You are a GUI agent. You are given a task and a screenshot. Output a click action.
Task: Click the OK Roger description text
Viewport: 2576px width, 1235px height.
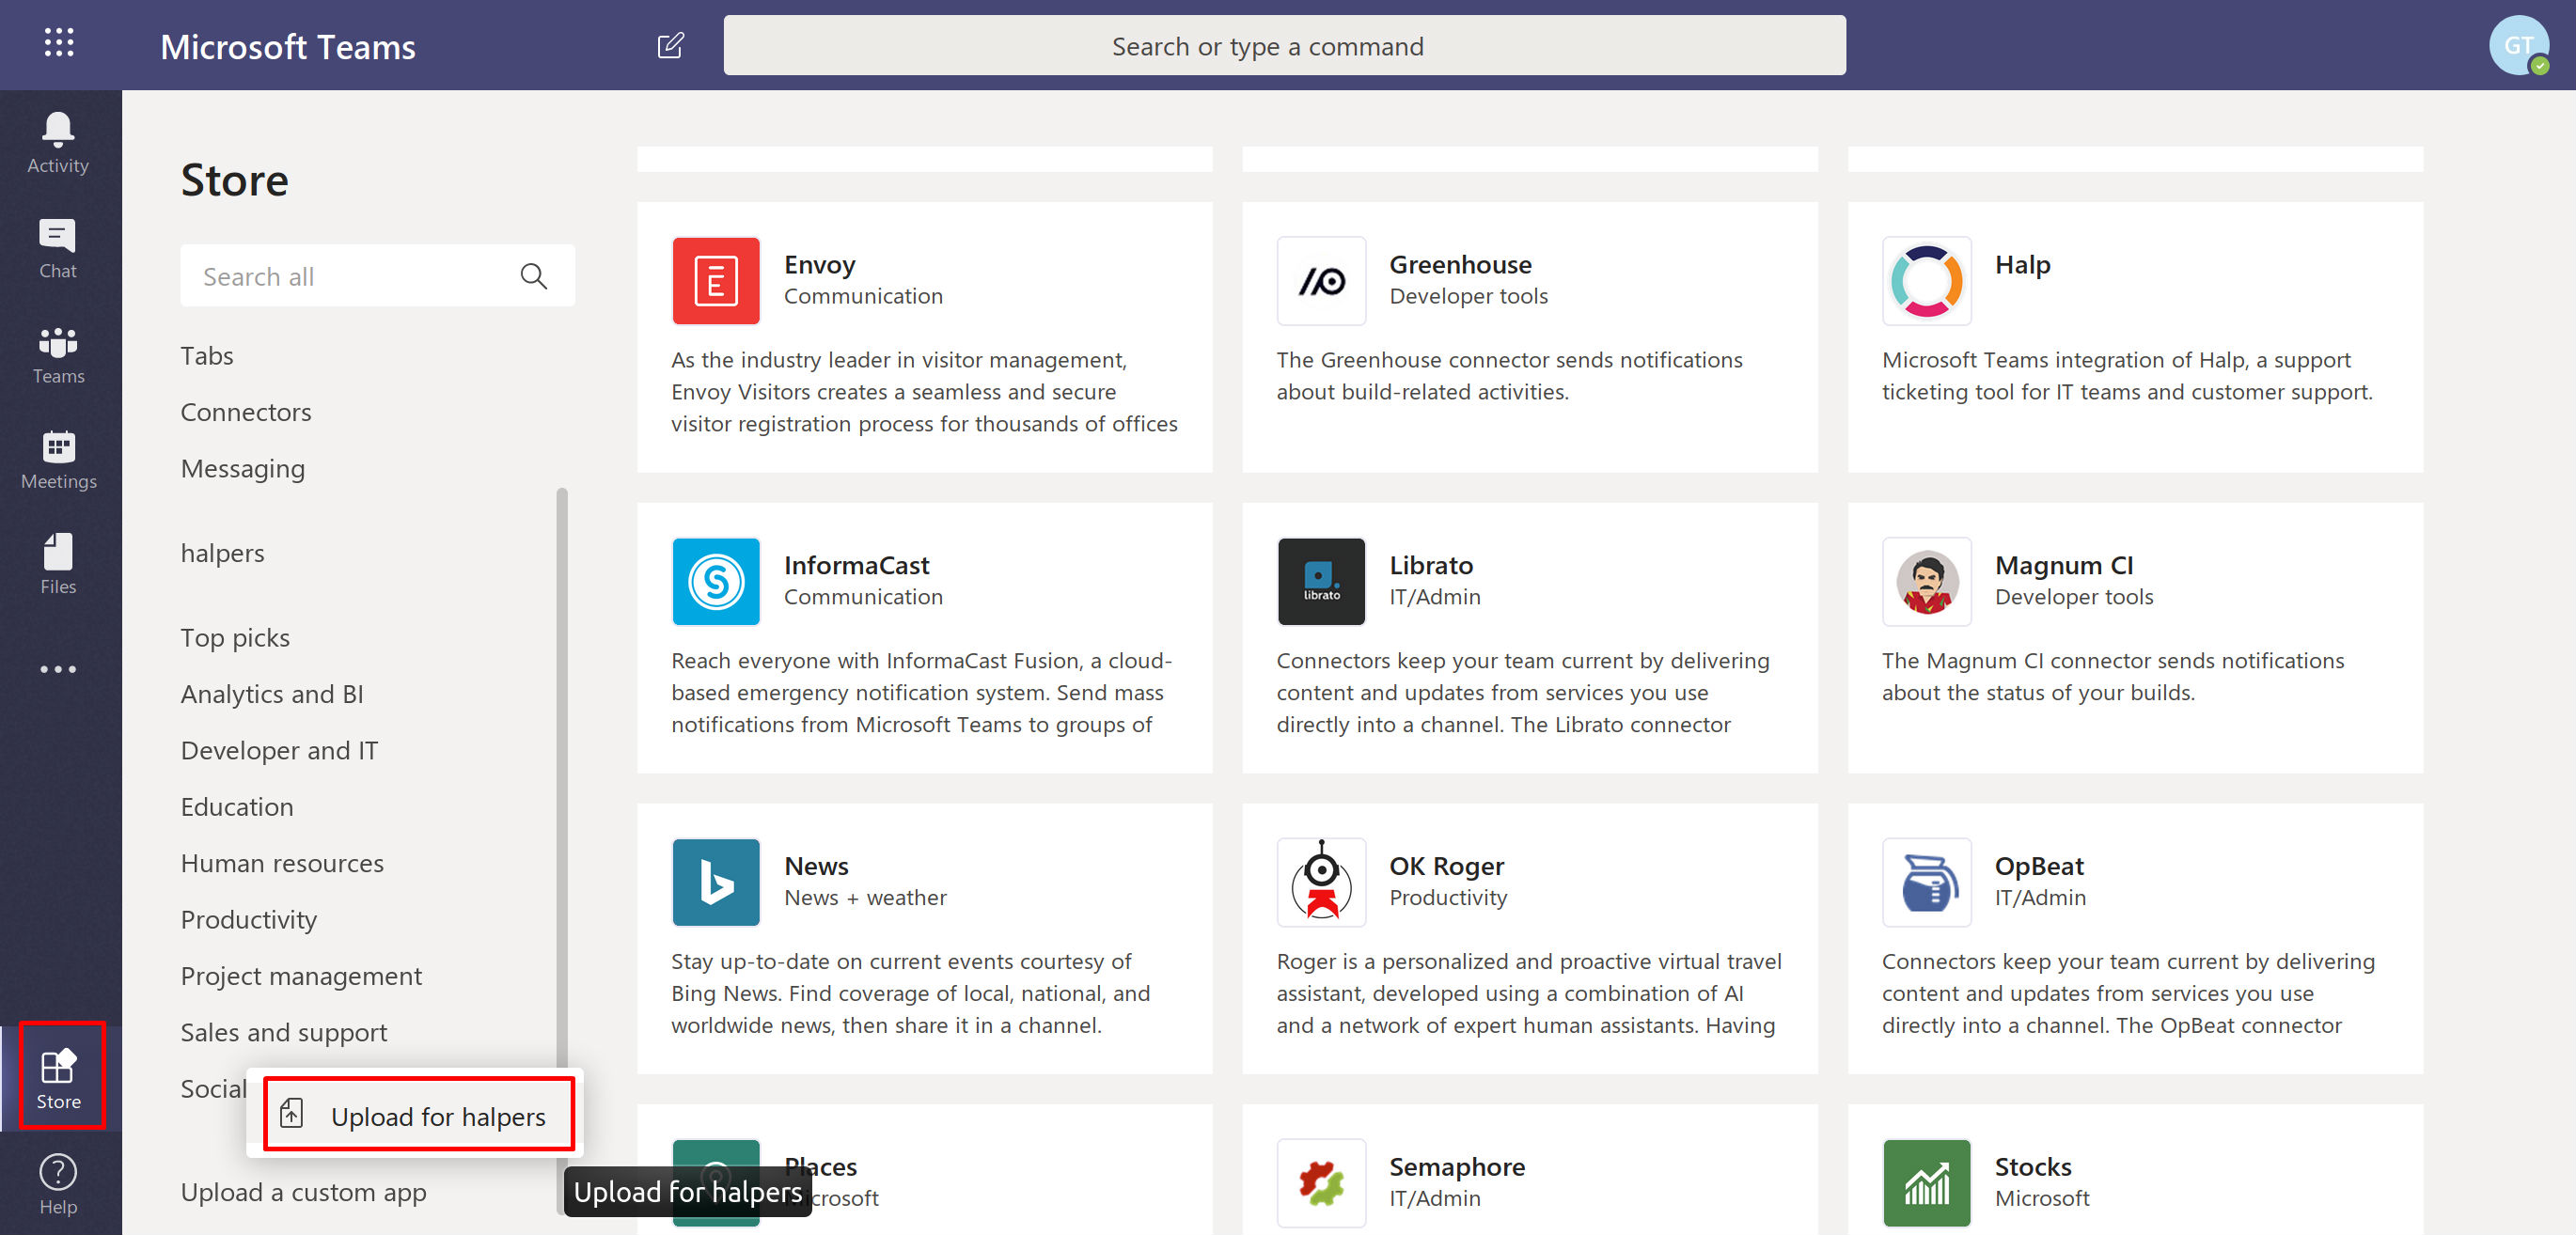point(1529,993)
